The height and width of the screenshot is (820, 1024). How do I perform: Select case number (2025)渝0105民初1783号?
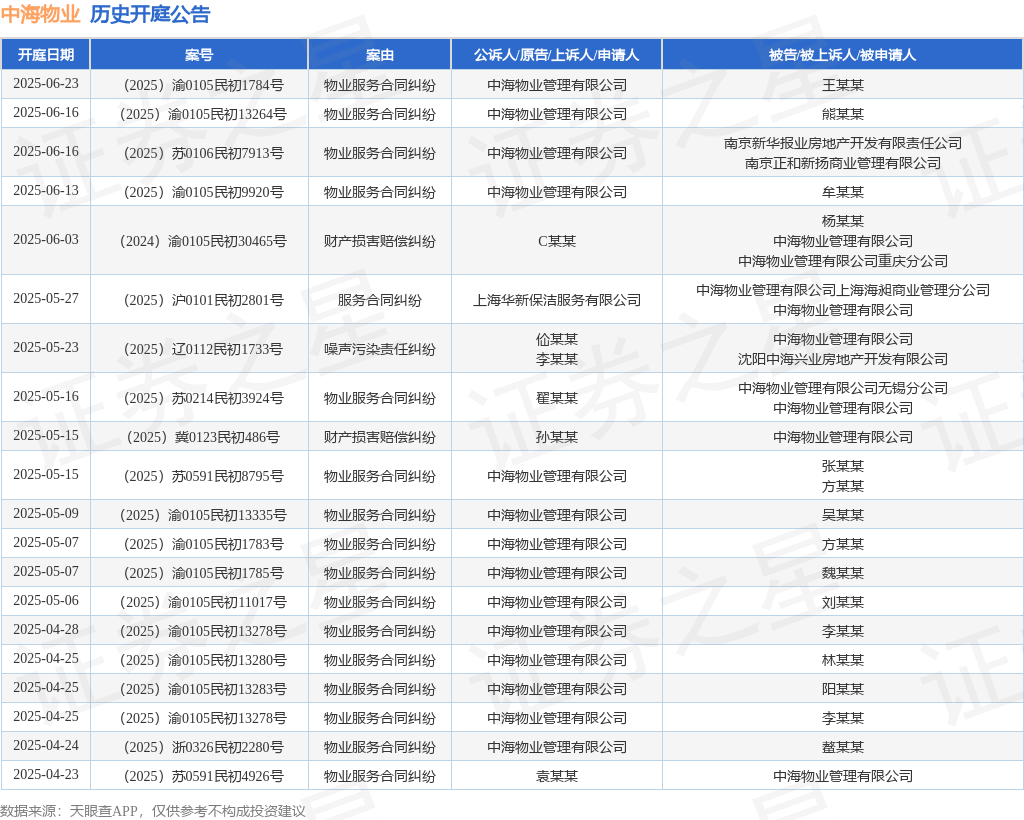[x=203, y=544]
